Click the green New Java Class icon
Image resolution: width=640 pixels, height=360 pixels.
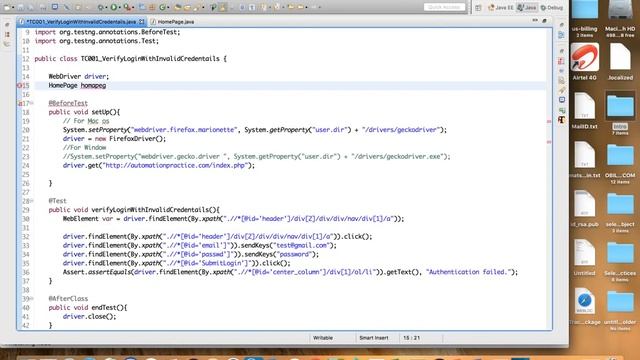(x=162, y=7)
